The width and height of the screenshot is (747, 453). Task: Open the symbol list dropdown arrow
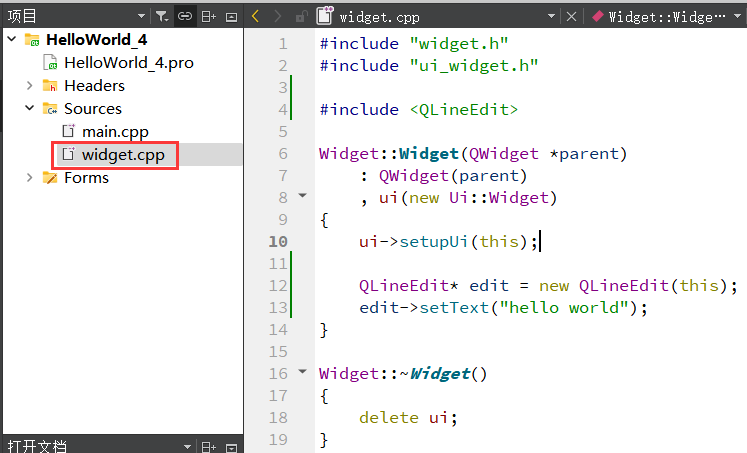click(x=737, y=16)
